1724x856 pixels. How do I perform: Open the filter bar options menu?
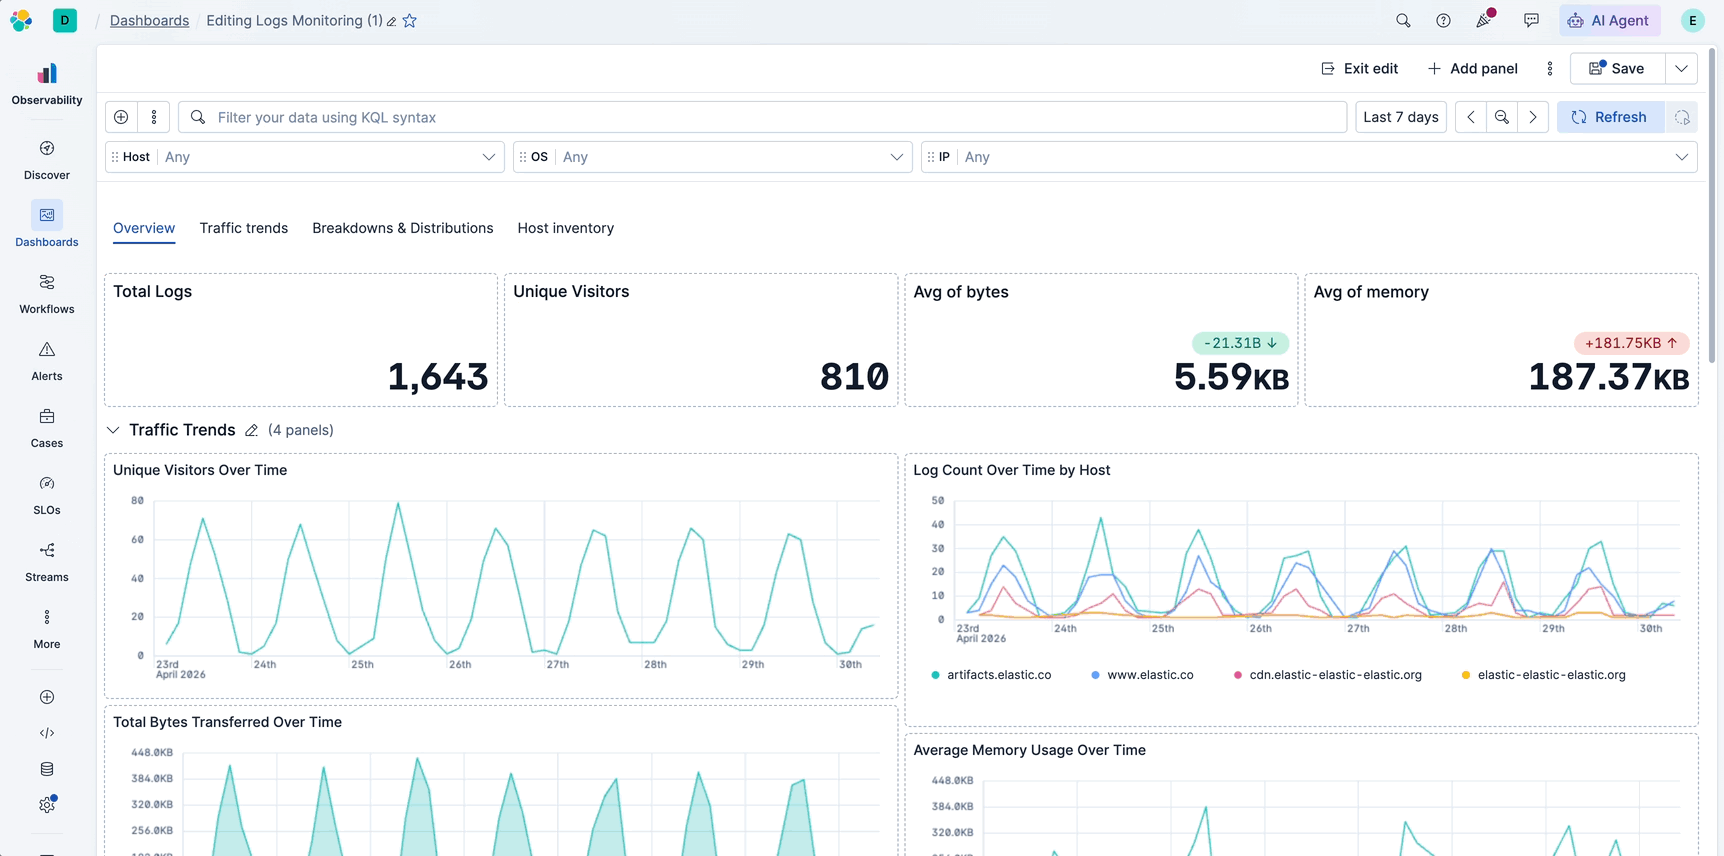click(154, 117)
